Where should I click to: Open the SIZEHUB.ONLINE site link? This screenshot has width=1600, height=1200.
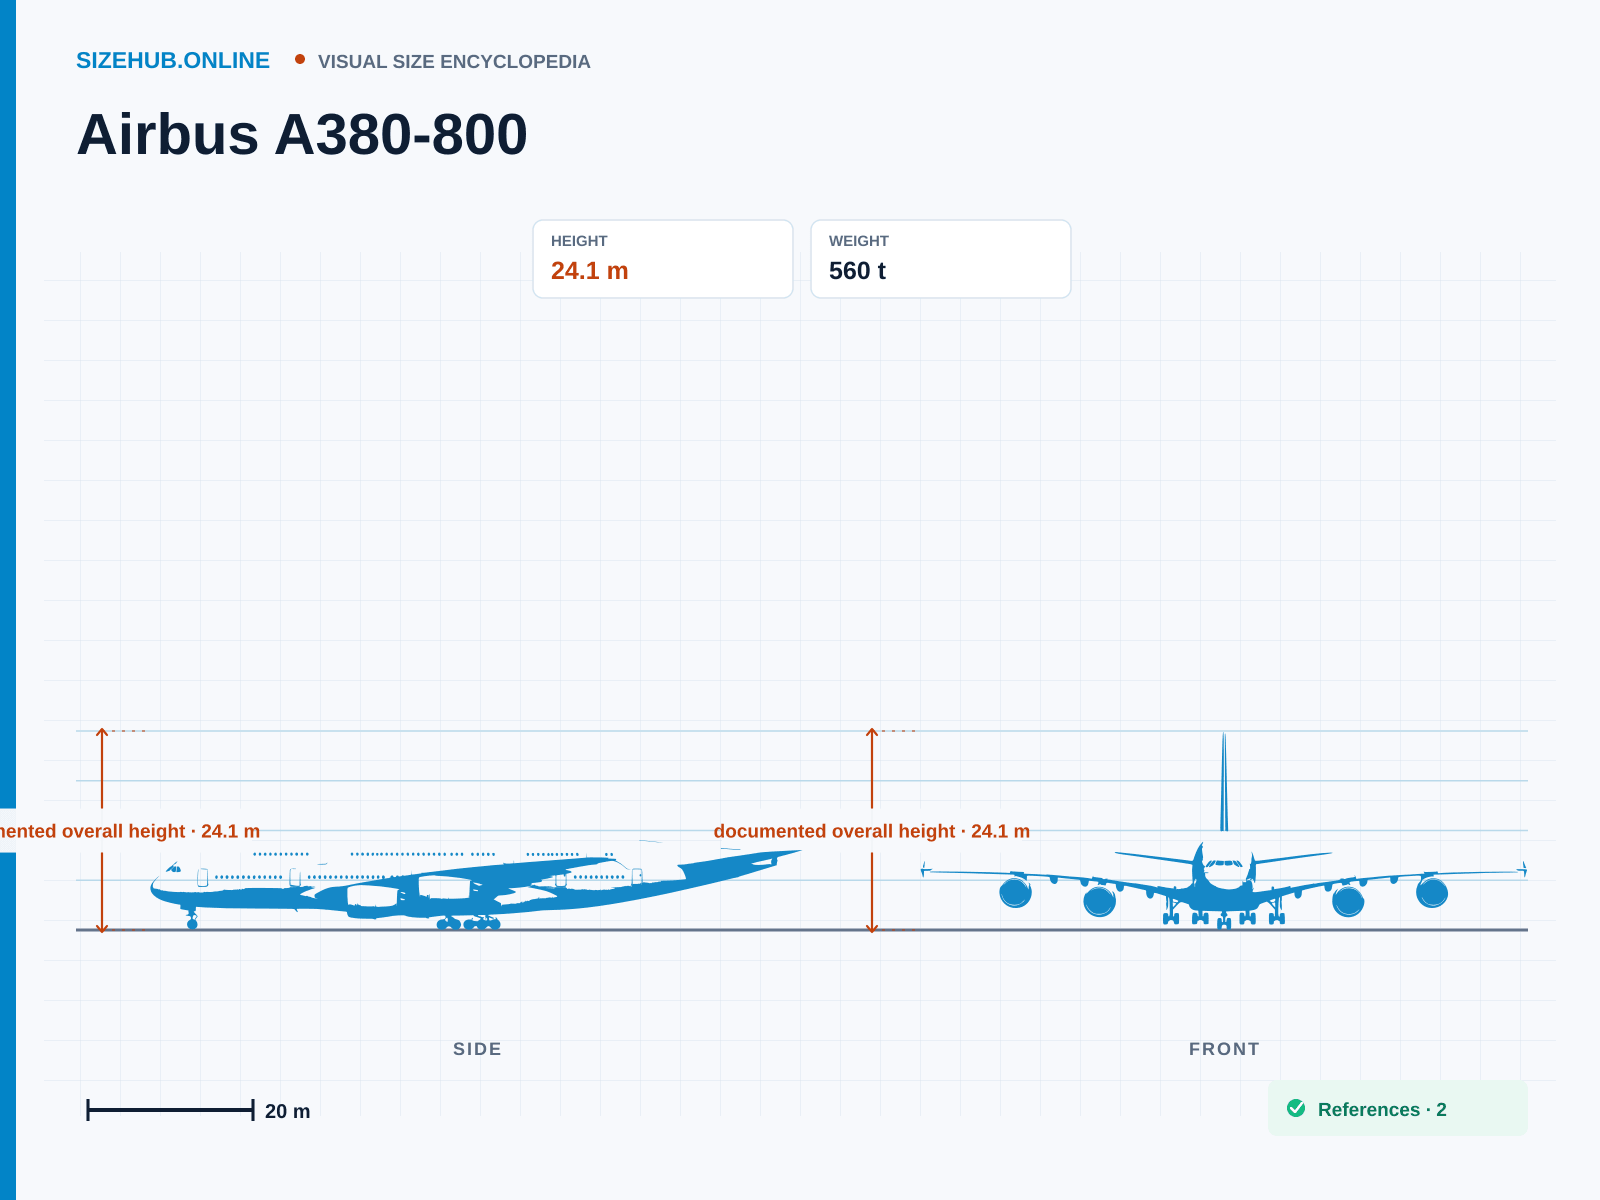173,61
